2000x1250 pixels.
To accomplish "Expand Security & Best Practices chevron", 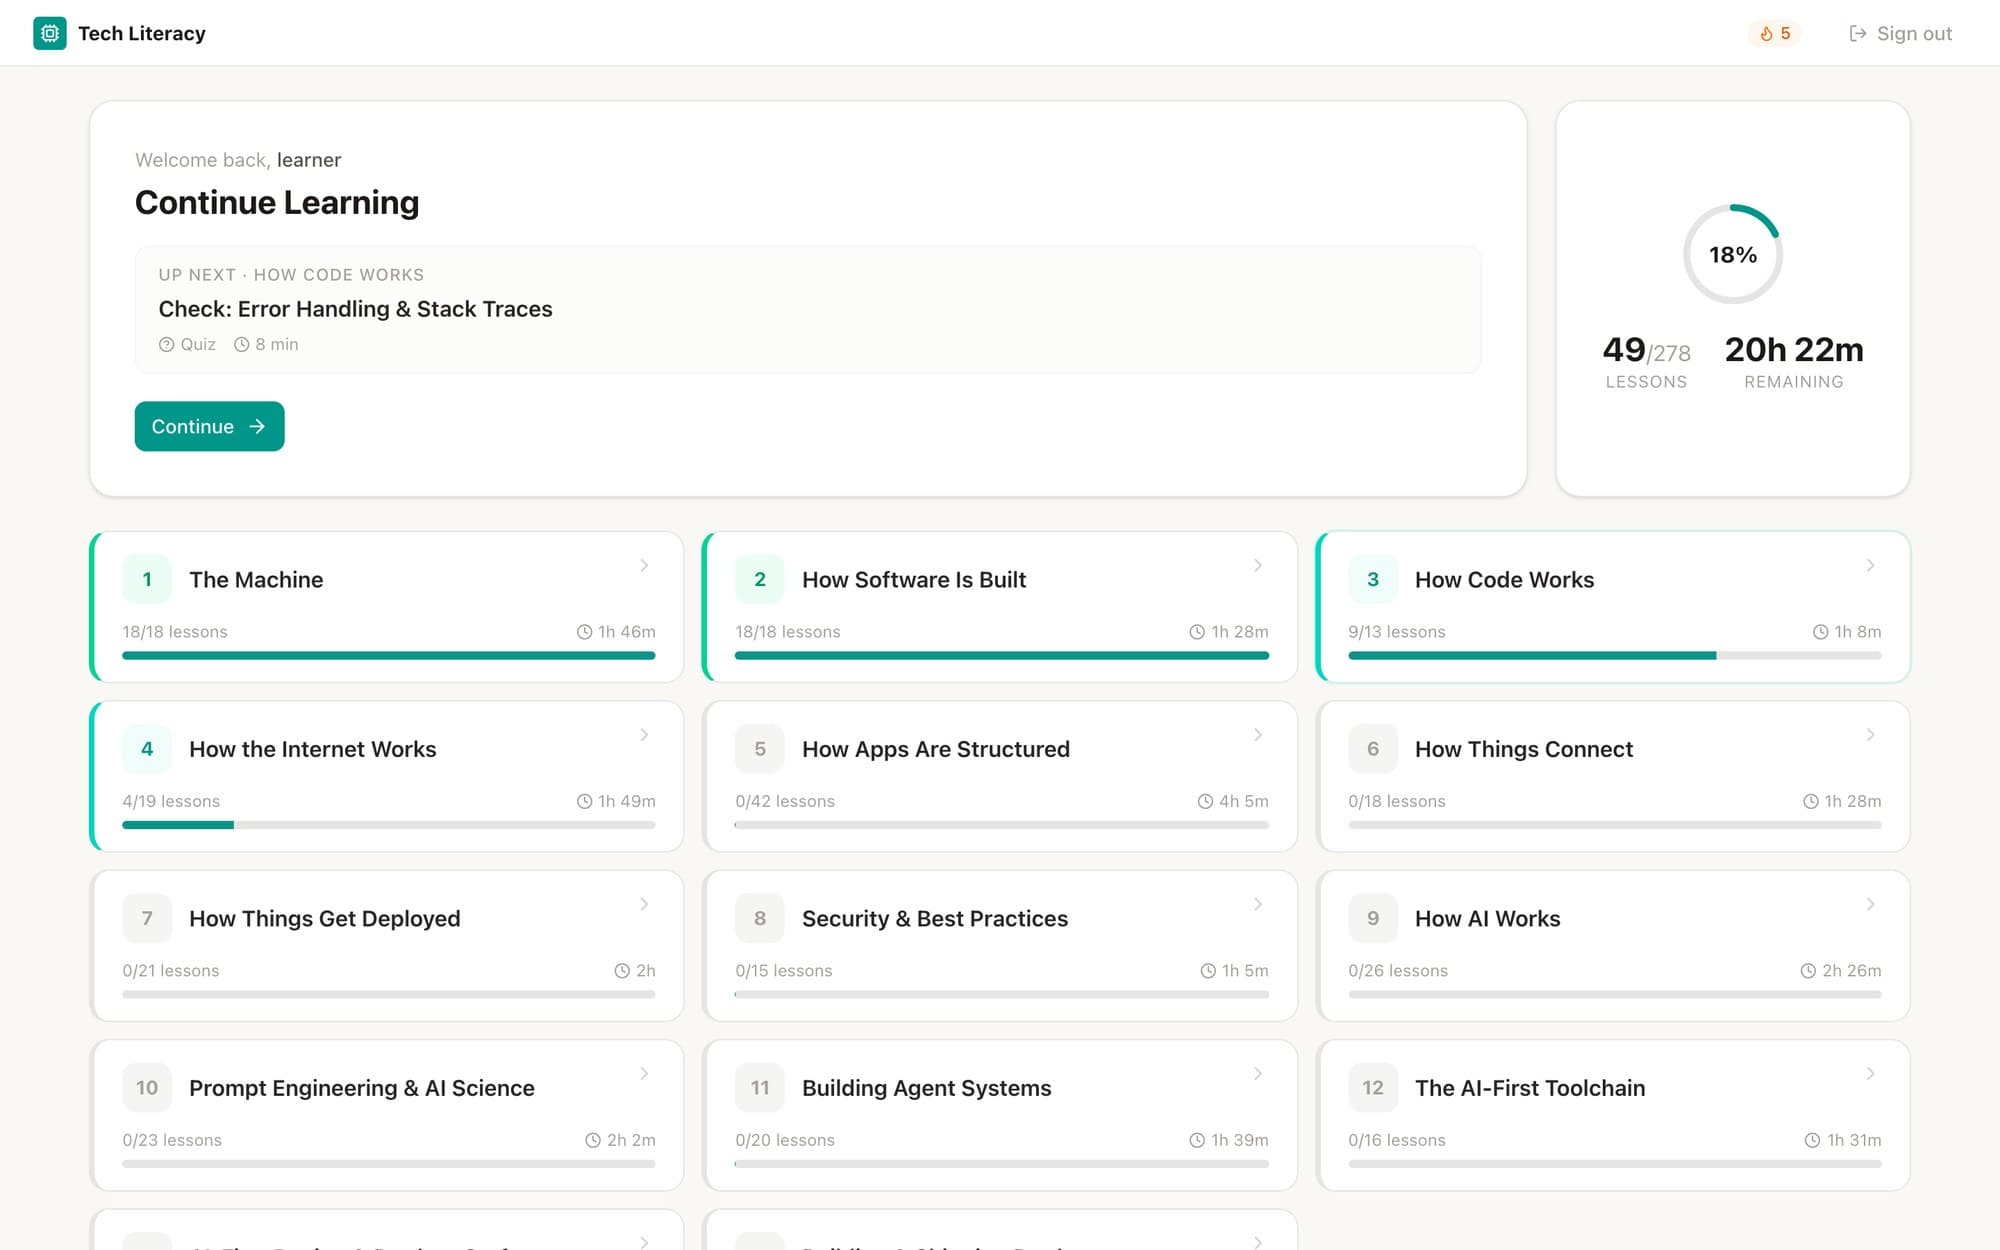I will 1257,904.
